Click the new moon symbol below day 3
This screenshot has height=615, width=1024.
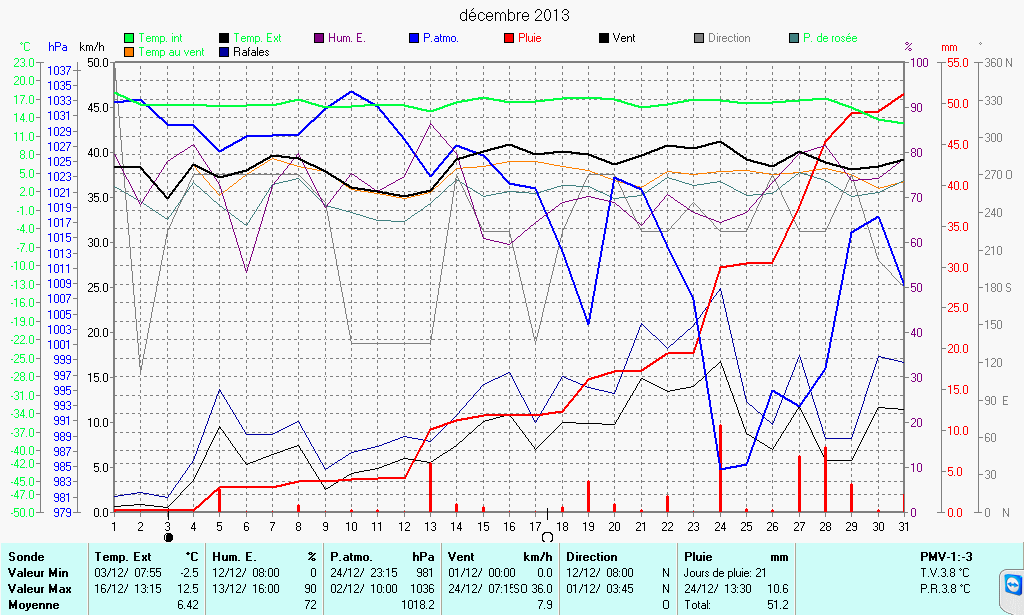[x=168, y=537]
